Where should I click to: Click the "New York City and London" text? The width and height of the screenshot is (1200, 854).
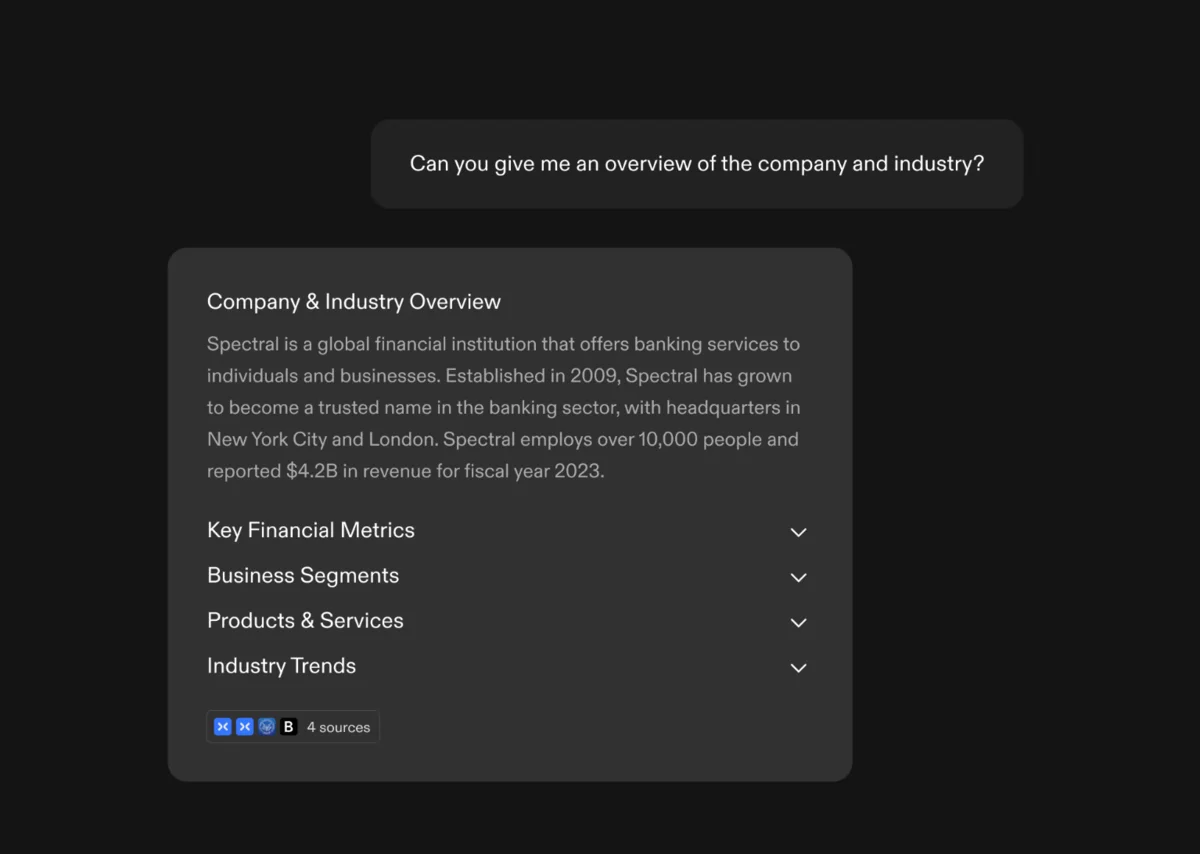[322, 439]
